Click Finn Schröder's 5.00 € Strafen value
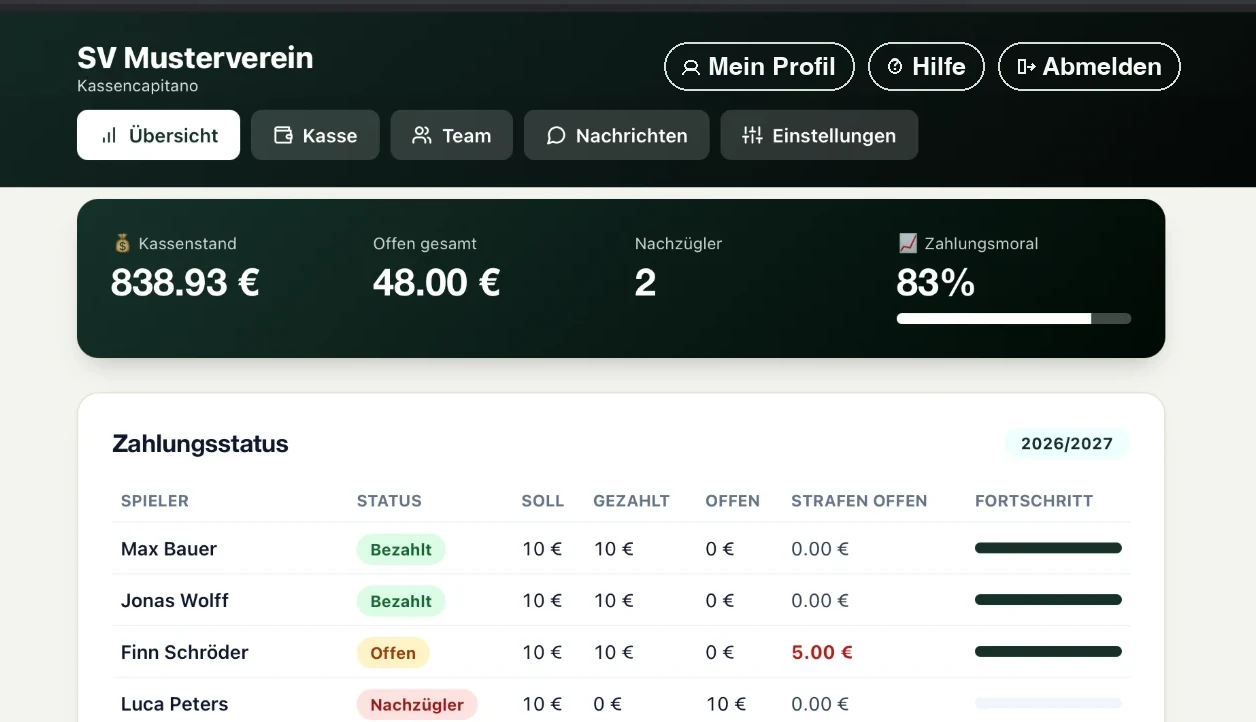Image resolution: width=1256 pixels, height=722 pixels. pos(822,653)
